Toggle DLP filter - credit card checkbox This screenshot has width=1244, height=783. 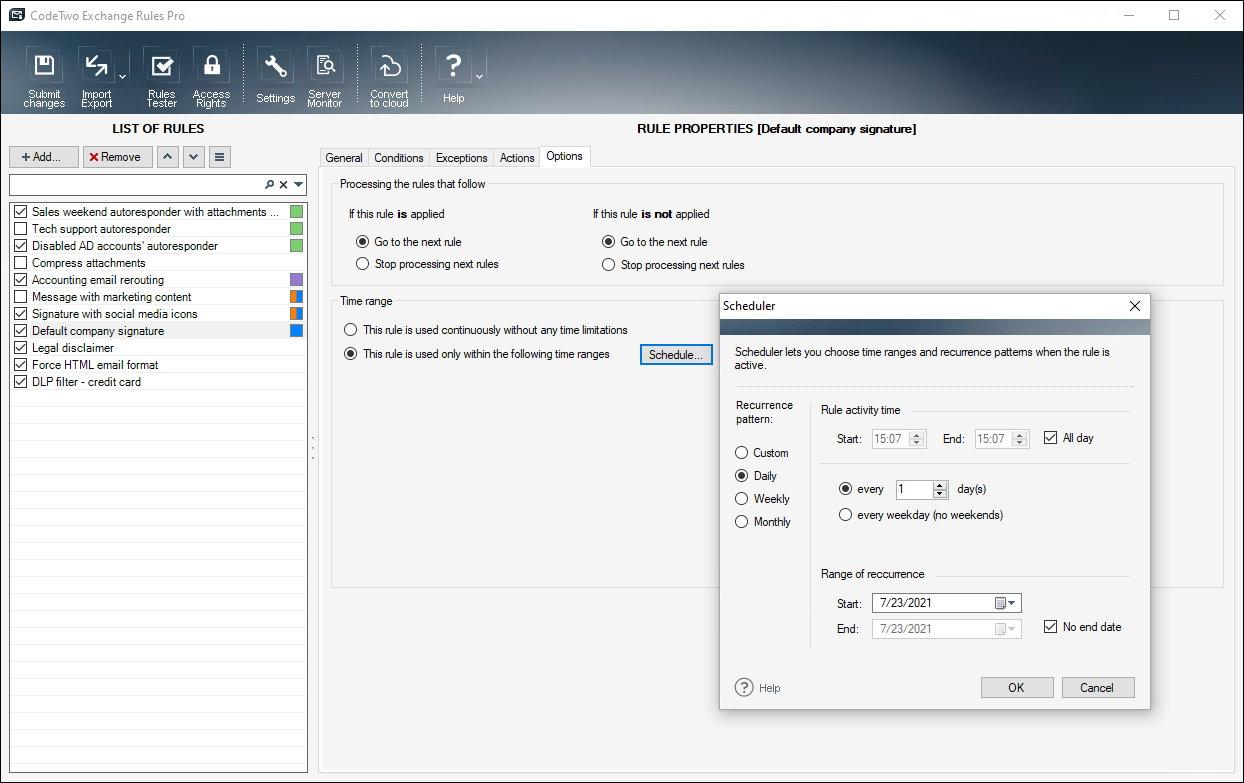pos(21,382)
